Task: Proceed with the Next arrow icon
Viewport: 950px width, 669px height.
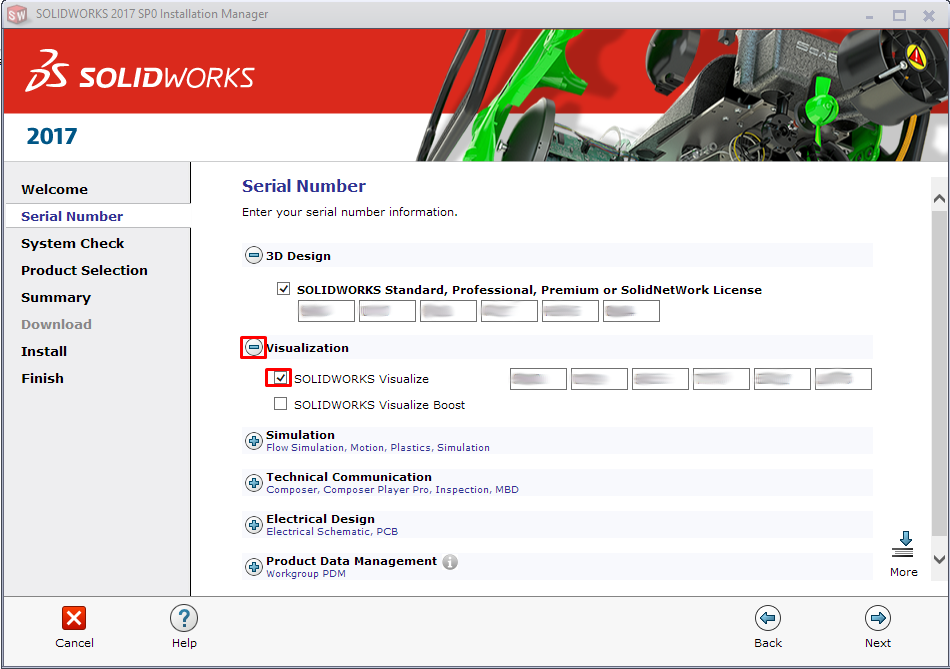Action: tap(878, 618)
